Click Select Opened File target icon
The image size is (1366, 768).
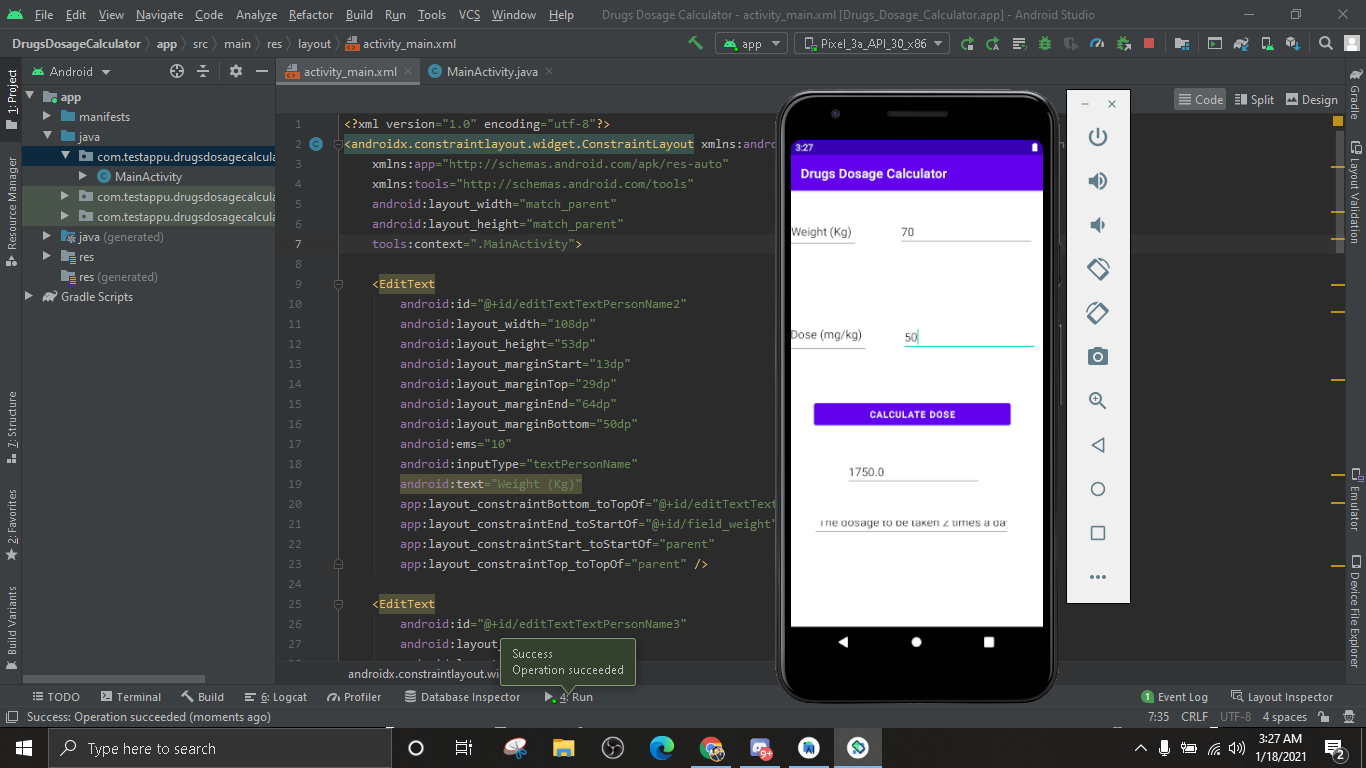(x=177, y=71)
